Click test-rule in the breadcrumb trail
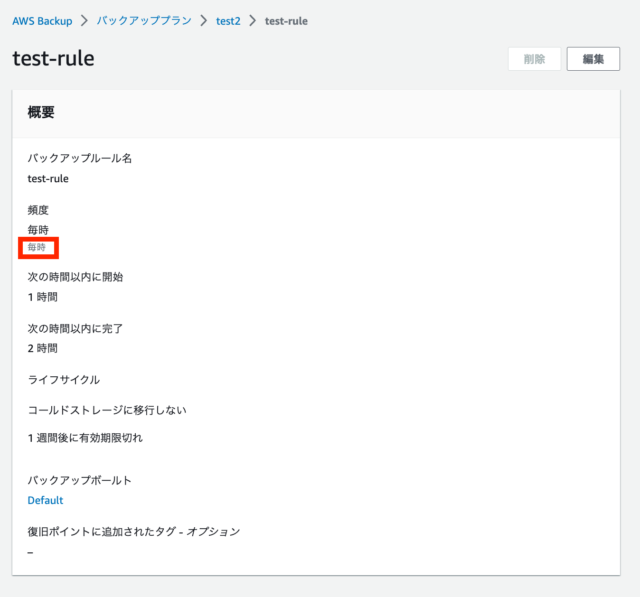The image size is (640, 597). click(x=286, y=21)
